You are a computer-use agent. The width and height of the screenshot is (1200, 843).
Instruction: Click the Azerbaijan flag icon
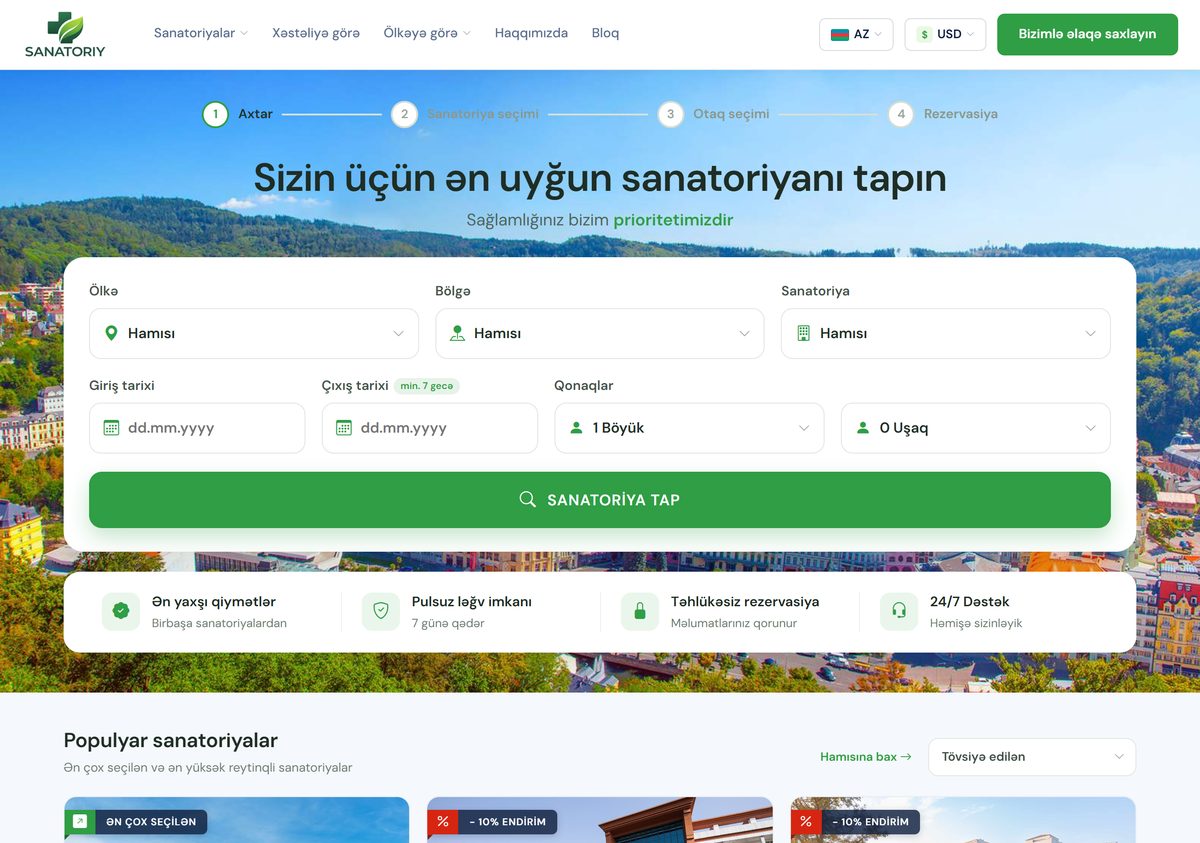pyautogui.click(x=839, y=34)
